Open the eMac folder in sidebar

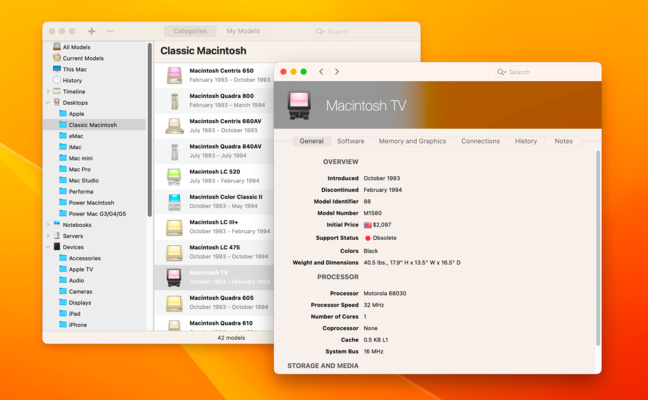tap(71, 136)
